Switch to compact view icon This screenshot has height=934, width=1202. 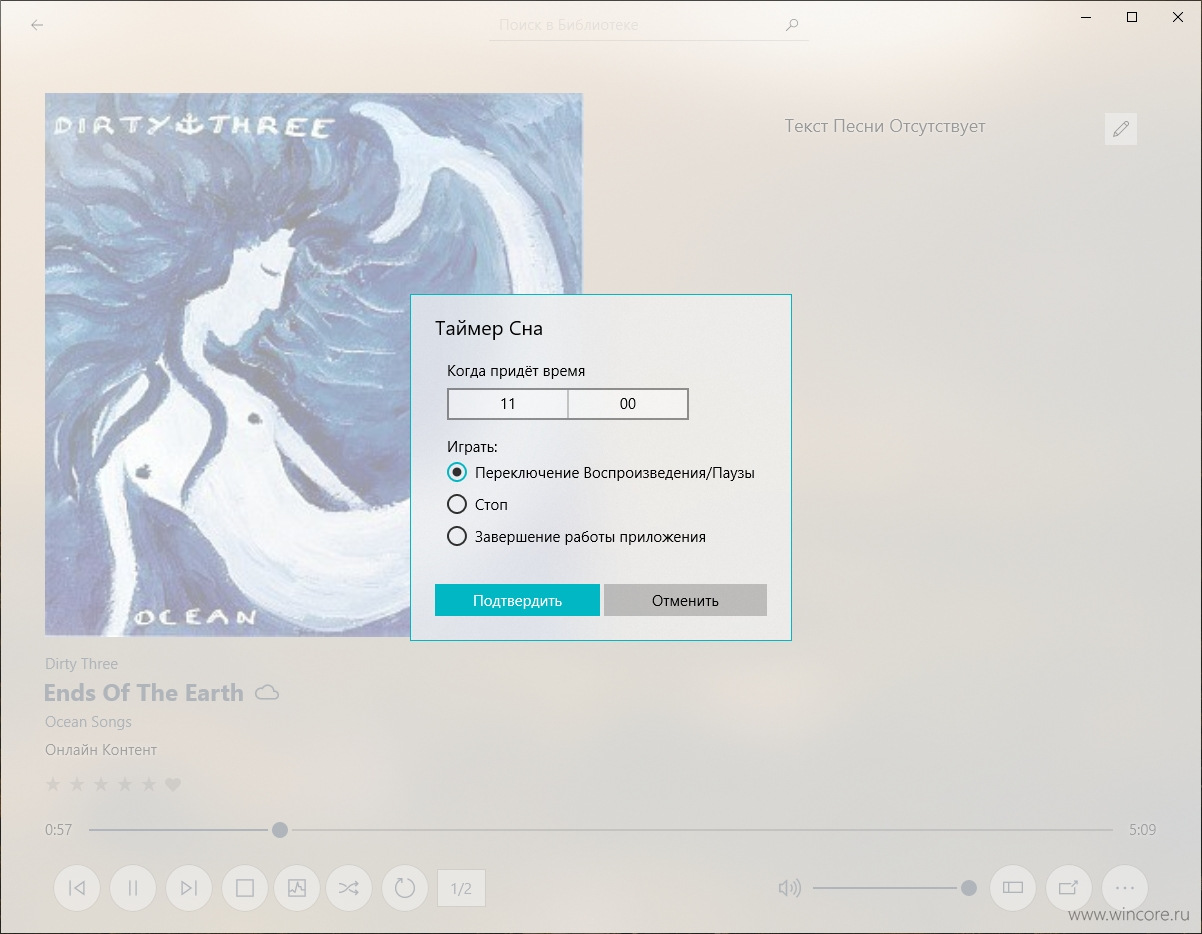pyautogui.click(x=1013, y=887)
